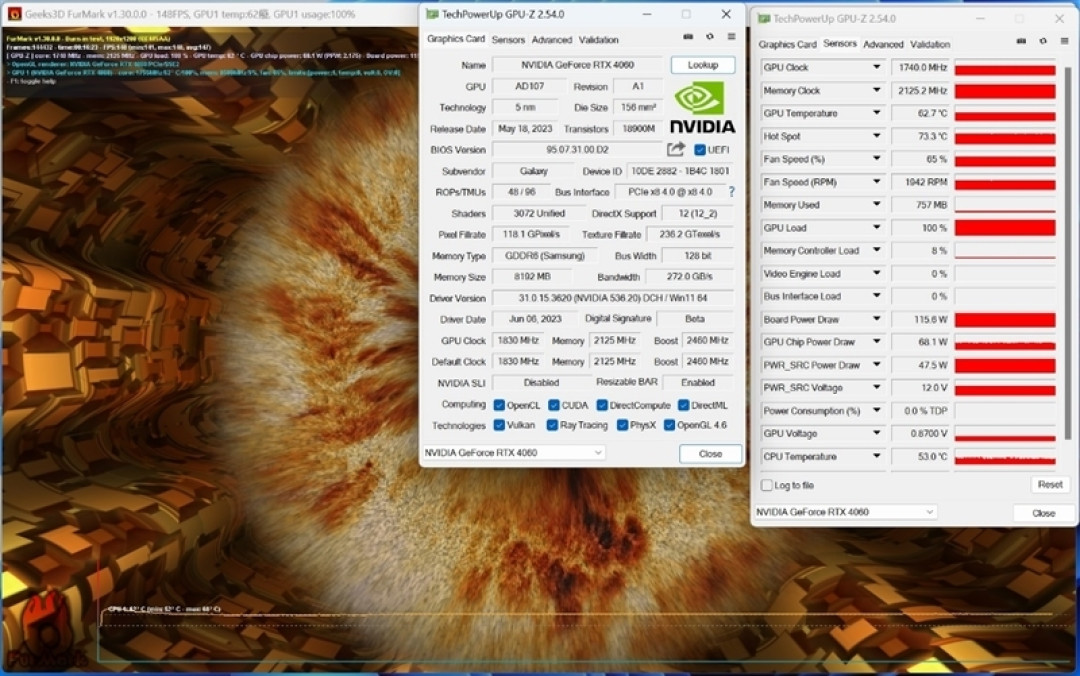Click the Memory Type GDDR6 (Samsung) field
The height and width of the screenshot is (676, 1080).
click(x=545, y=256)
